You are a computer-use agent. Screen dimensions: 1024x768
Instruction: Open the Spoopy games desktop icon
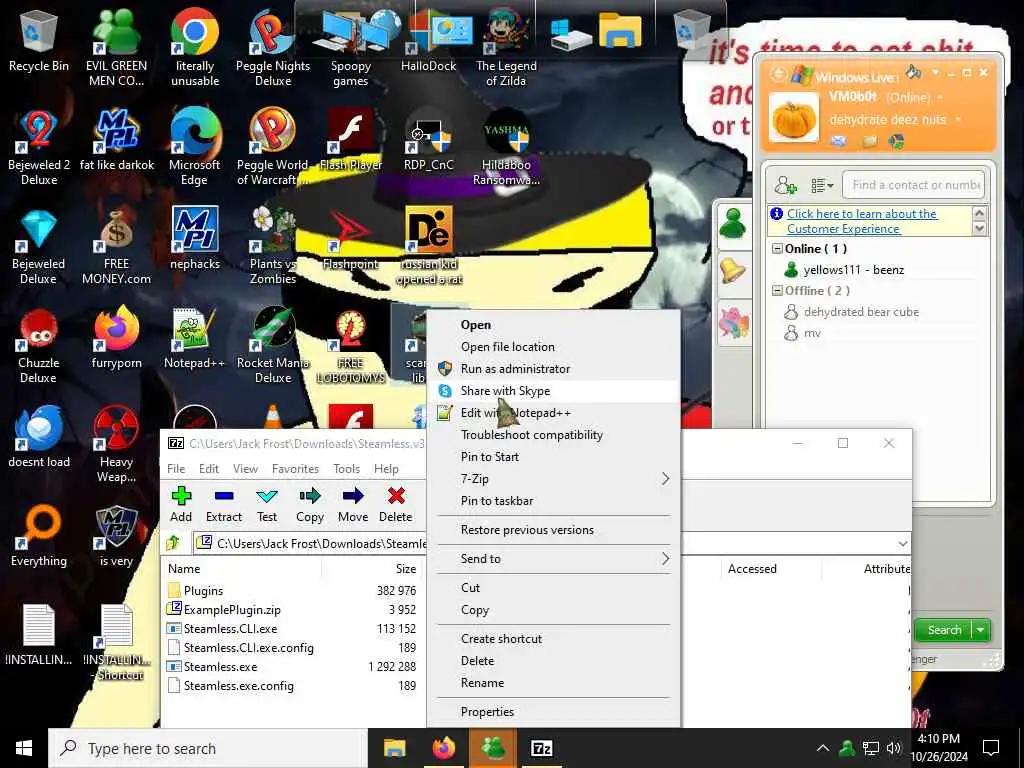[x=351, y=49]
